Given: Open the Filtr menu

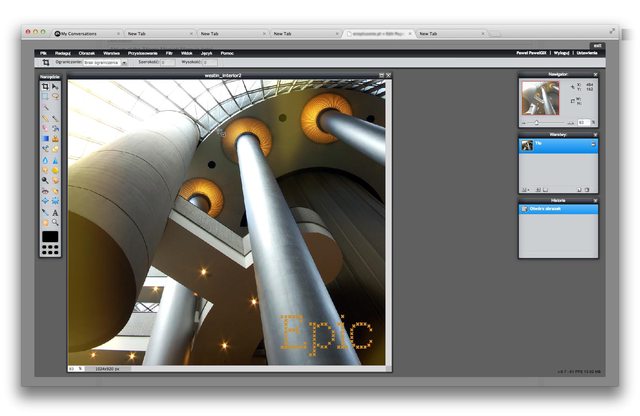Looking at the screenshot, I should coord(169,53).
